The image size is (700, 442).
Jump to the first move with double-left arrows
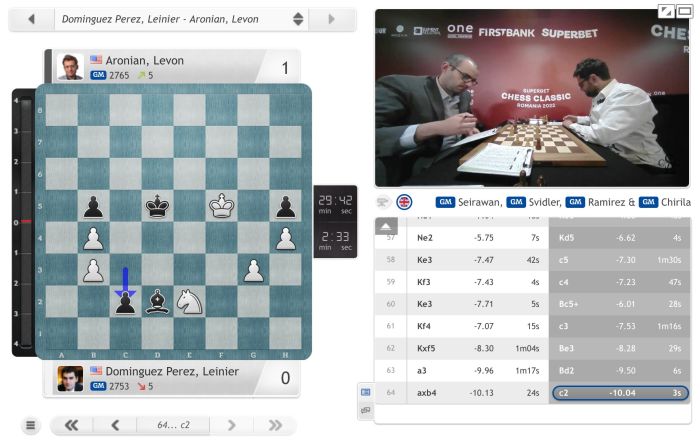tap(71, 425)
